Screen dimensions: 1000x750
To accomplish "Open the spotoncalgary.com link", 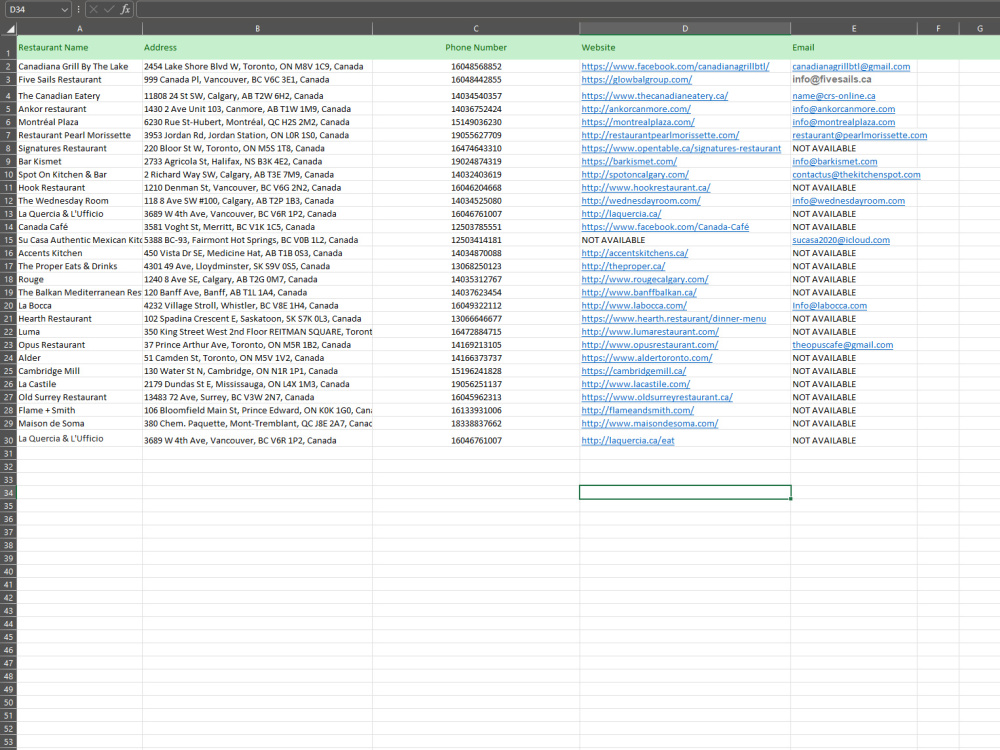I will click(x=635, y=175).
